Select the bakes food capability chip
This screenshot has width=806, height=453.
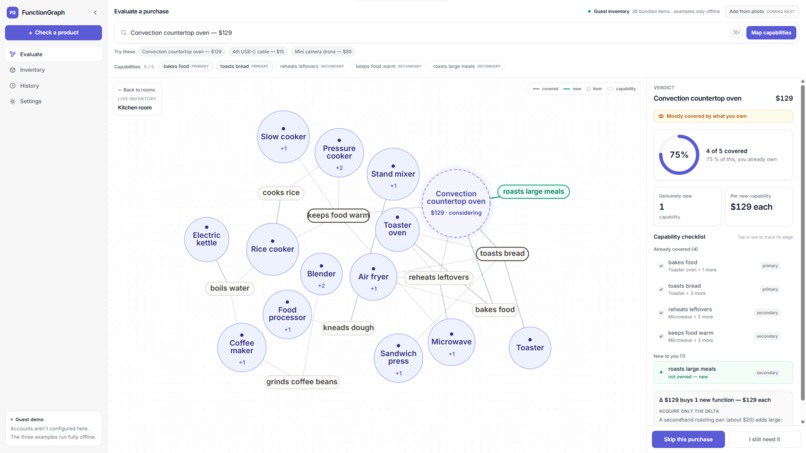coord(186,66)
